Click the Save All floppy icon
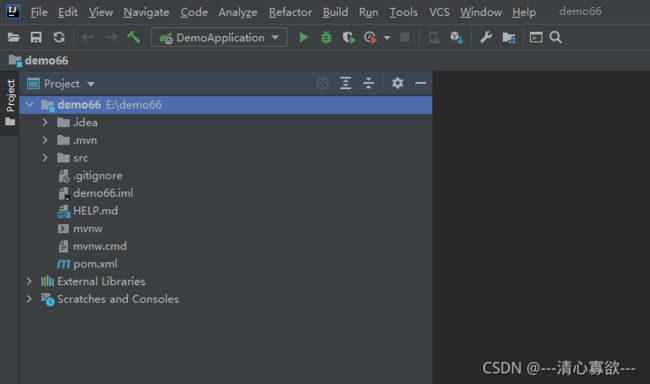Image resolution: width=650 pixels, height=384 pixels. 36,38
